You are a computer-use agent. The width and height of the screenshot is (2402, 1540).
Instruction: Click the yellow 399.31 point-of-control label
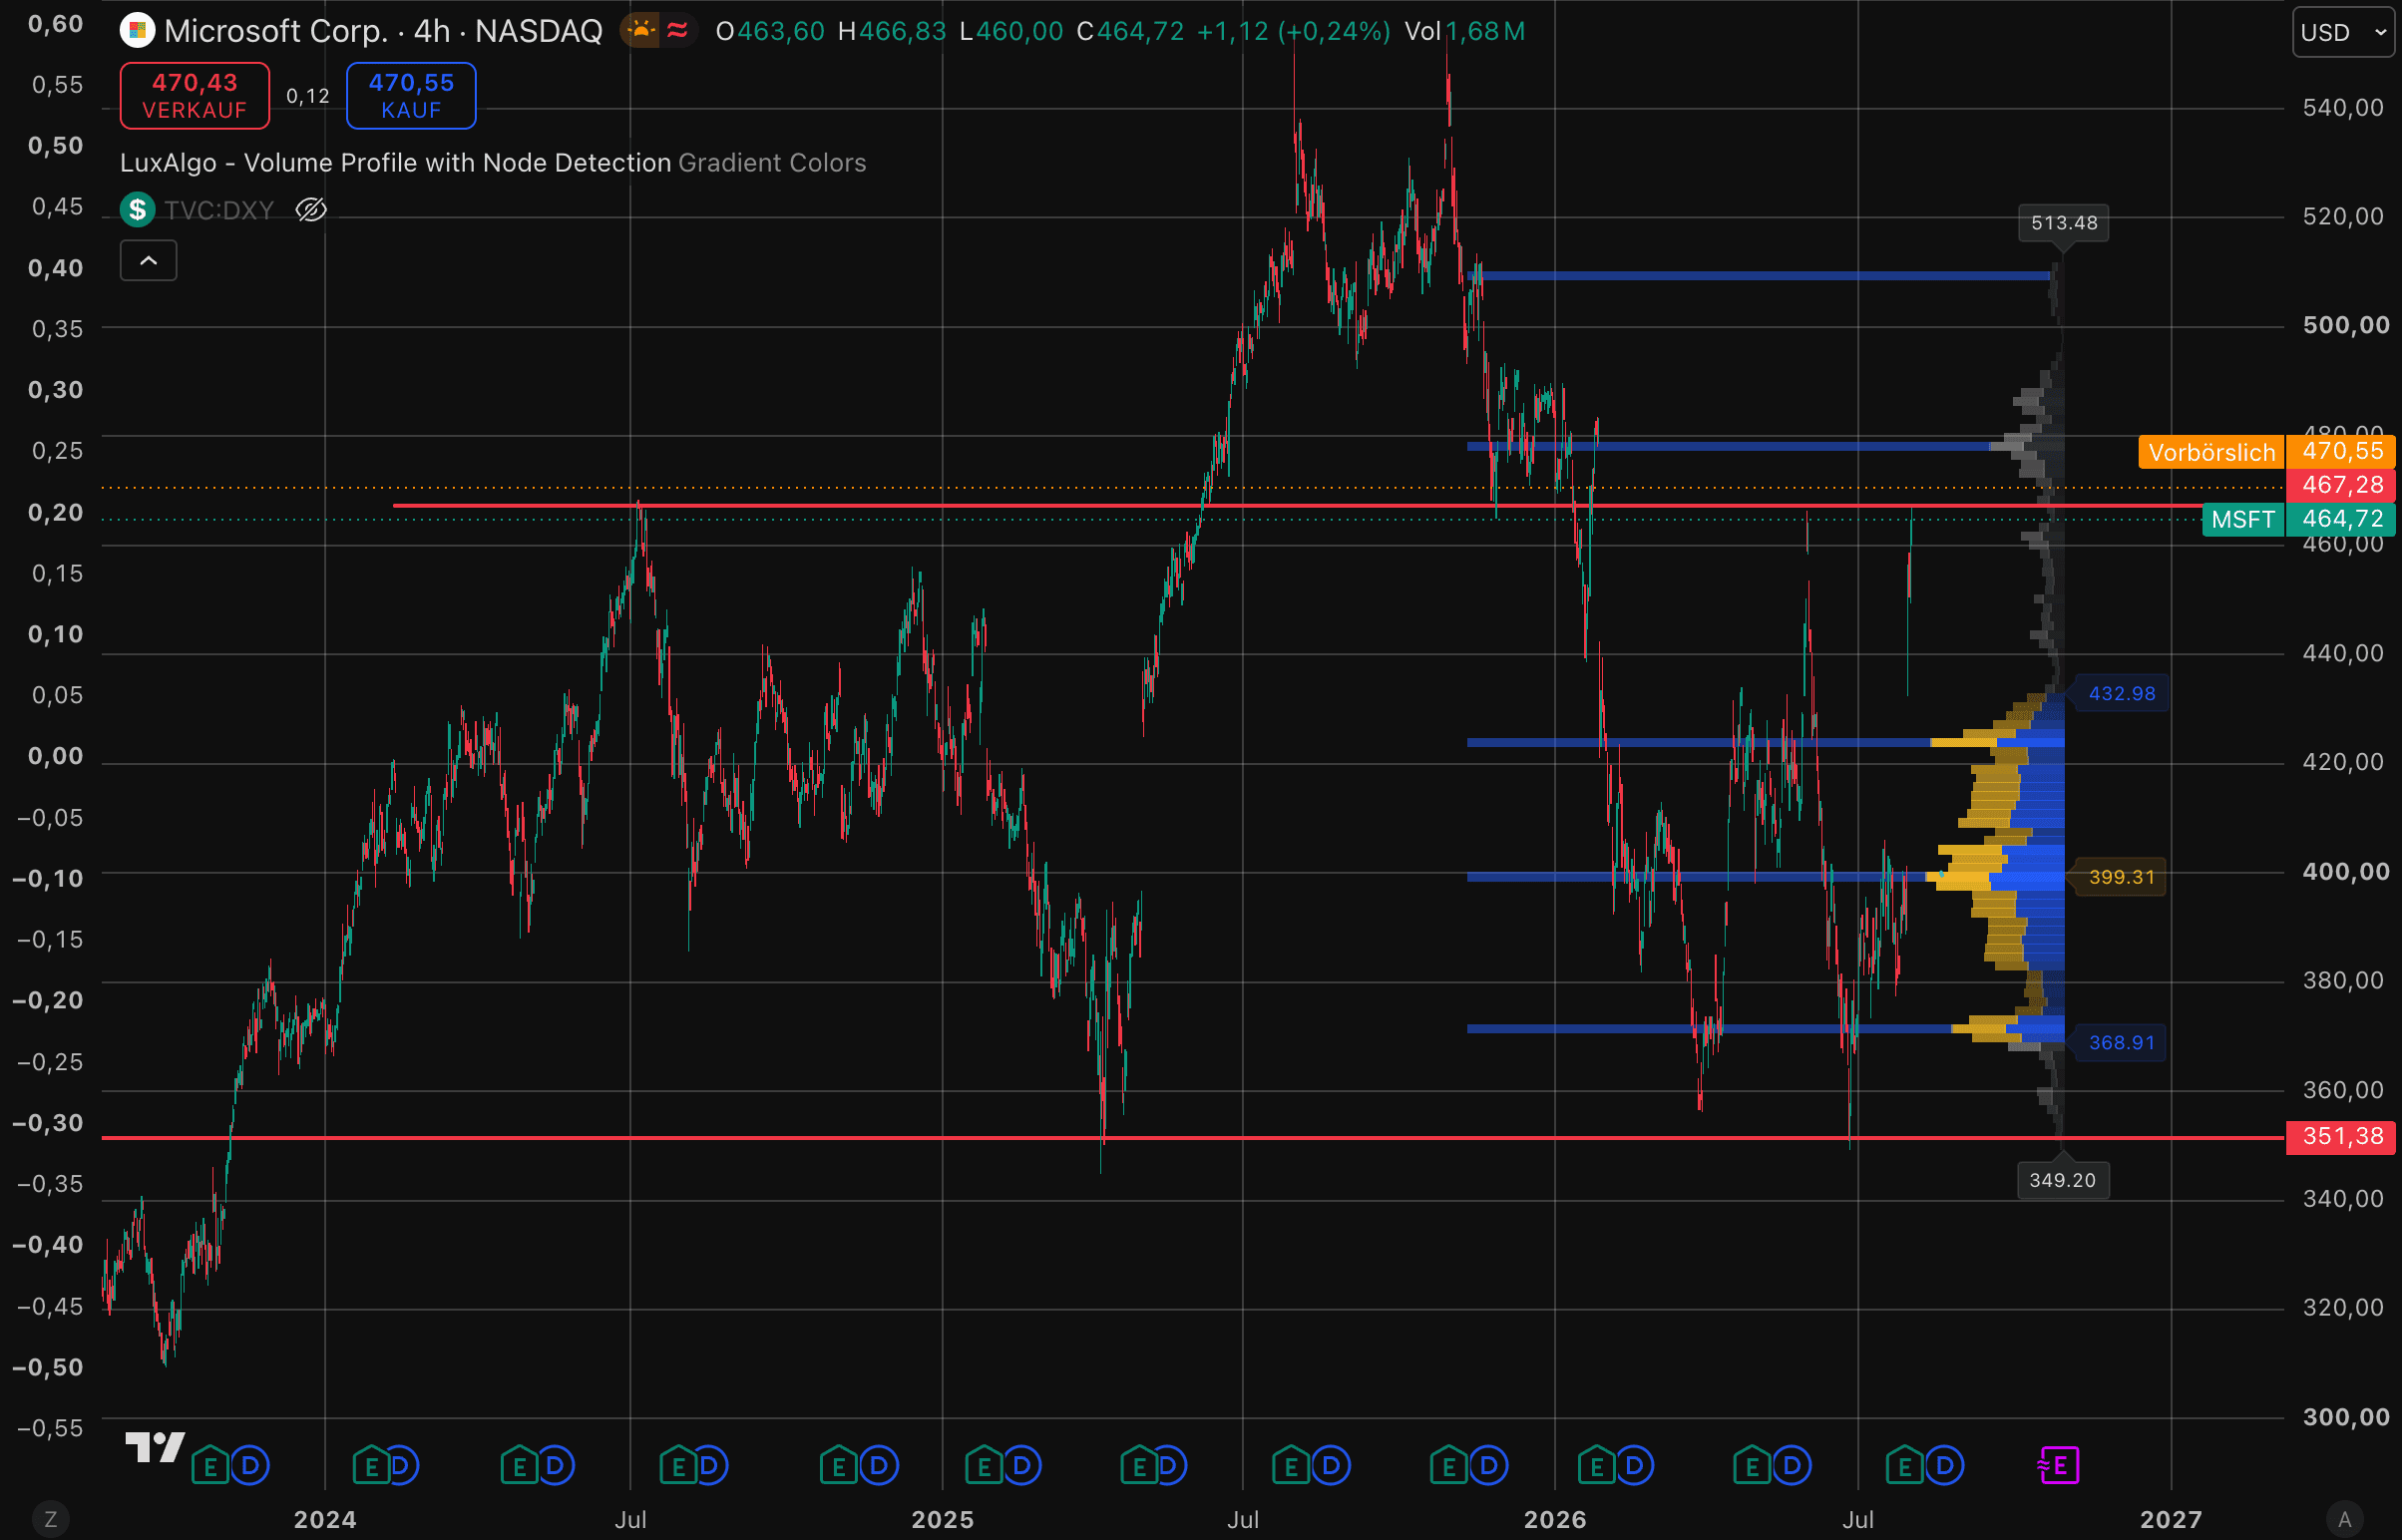click(x=2121, y=877)
